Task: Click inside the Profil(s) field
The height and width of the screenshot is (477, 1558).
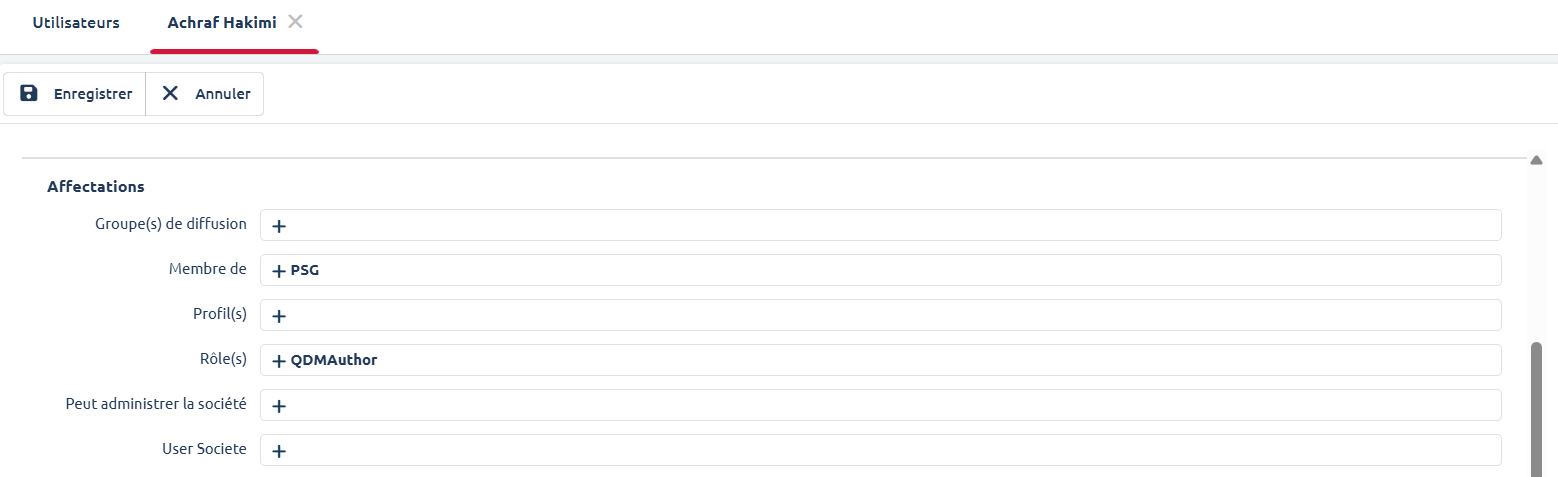Action: [x=880, y=316]
